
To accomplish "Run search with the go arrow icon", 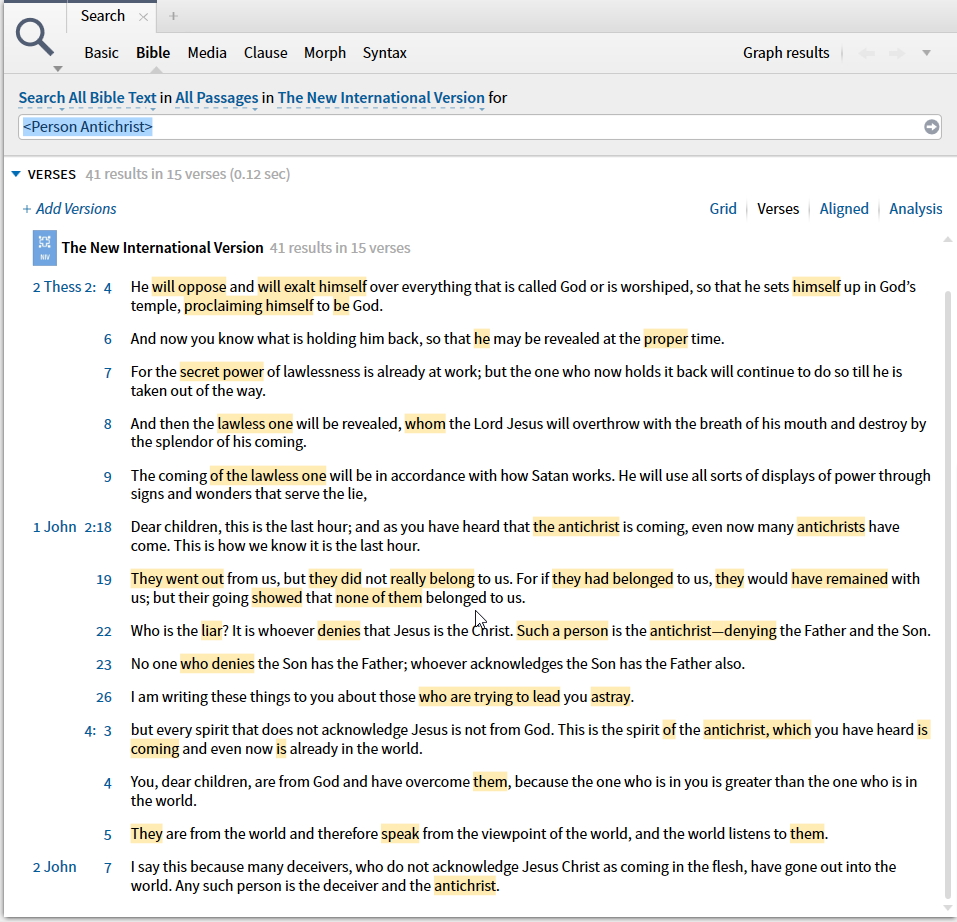I will point(931,127).
